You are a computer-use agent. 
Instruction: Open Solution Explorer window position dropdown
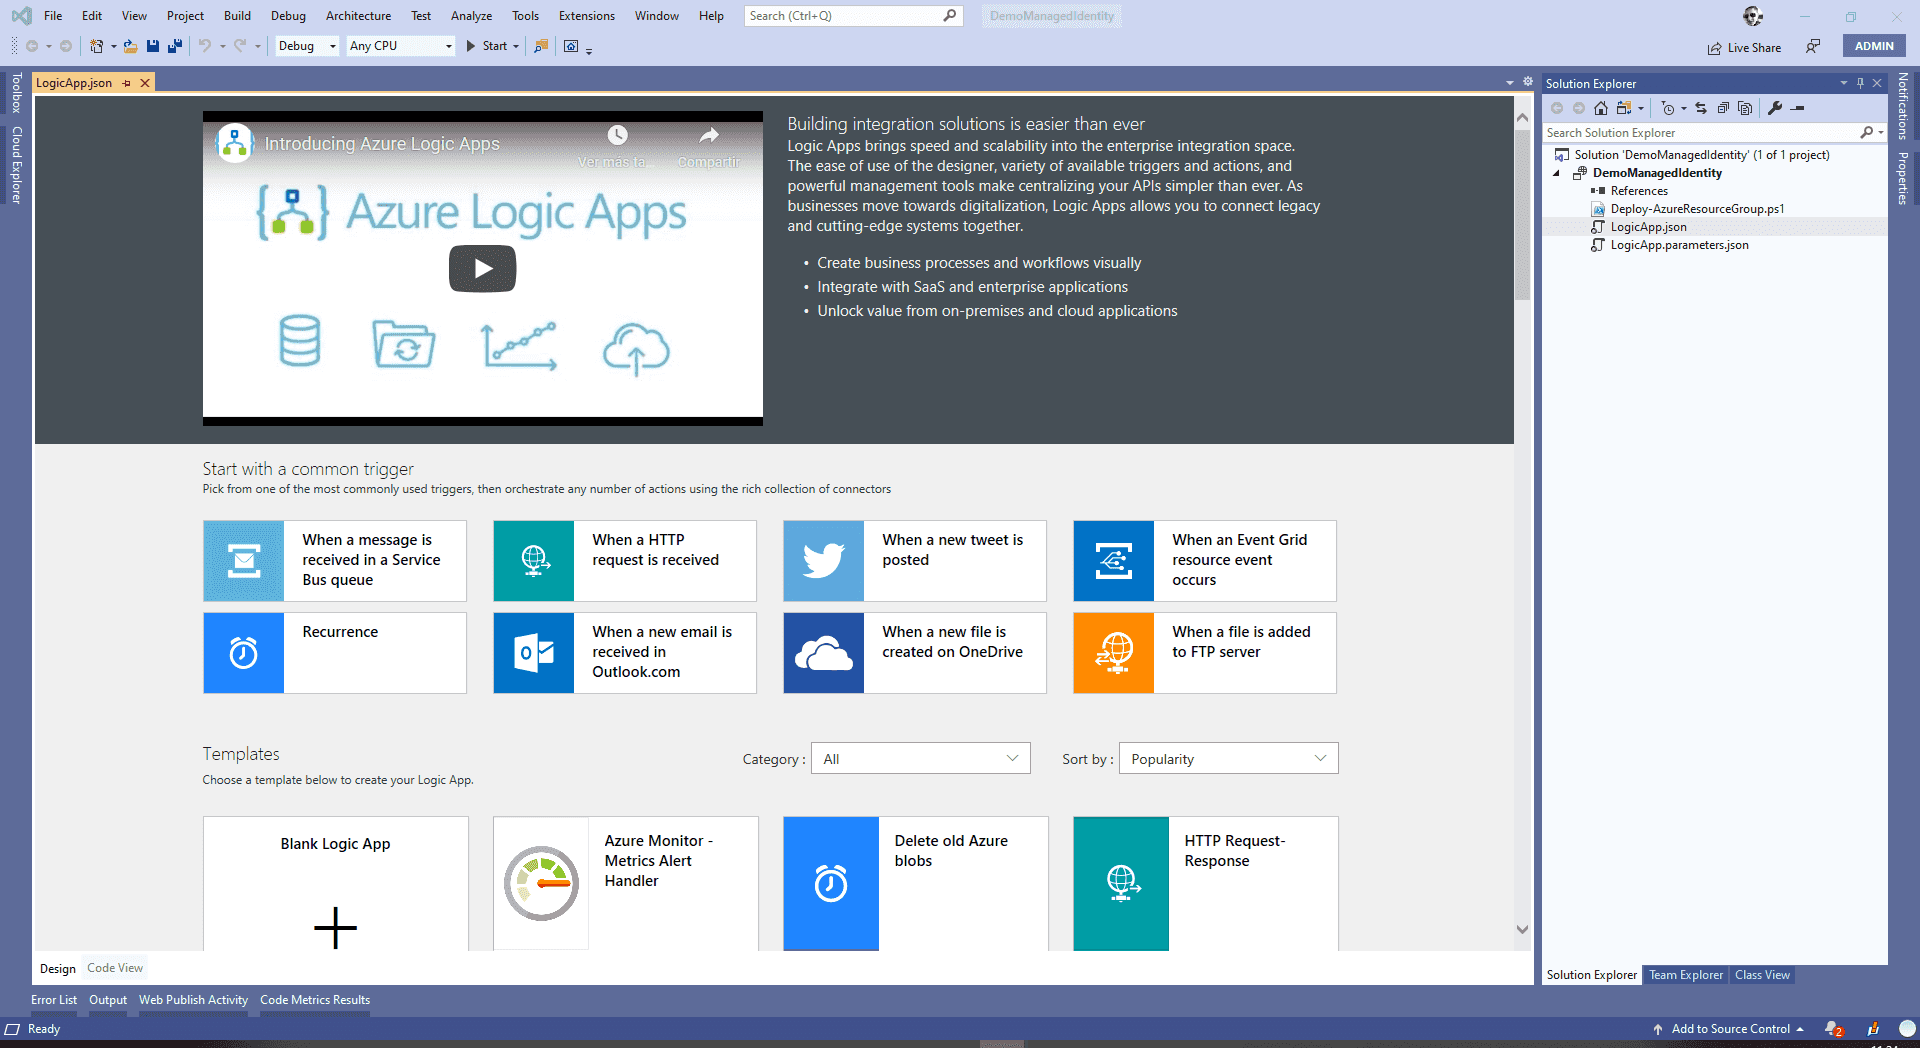pyautogui.click(x=1844, y=83)
